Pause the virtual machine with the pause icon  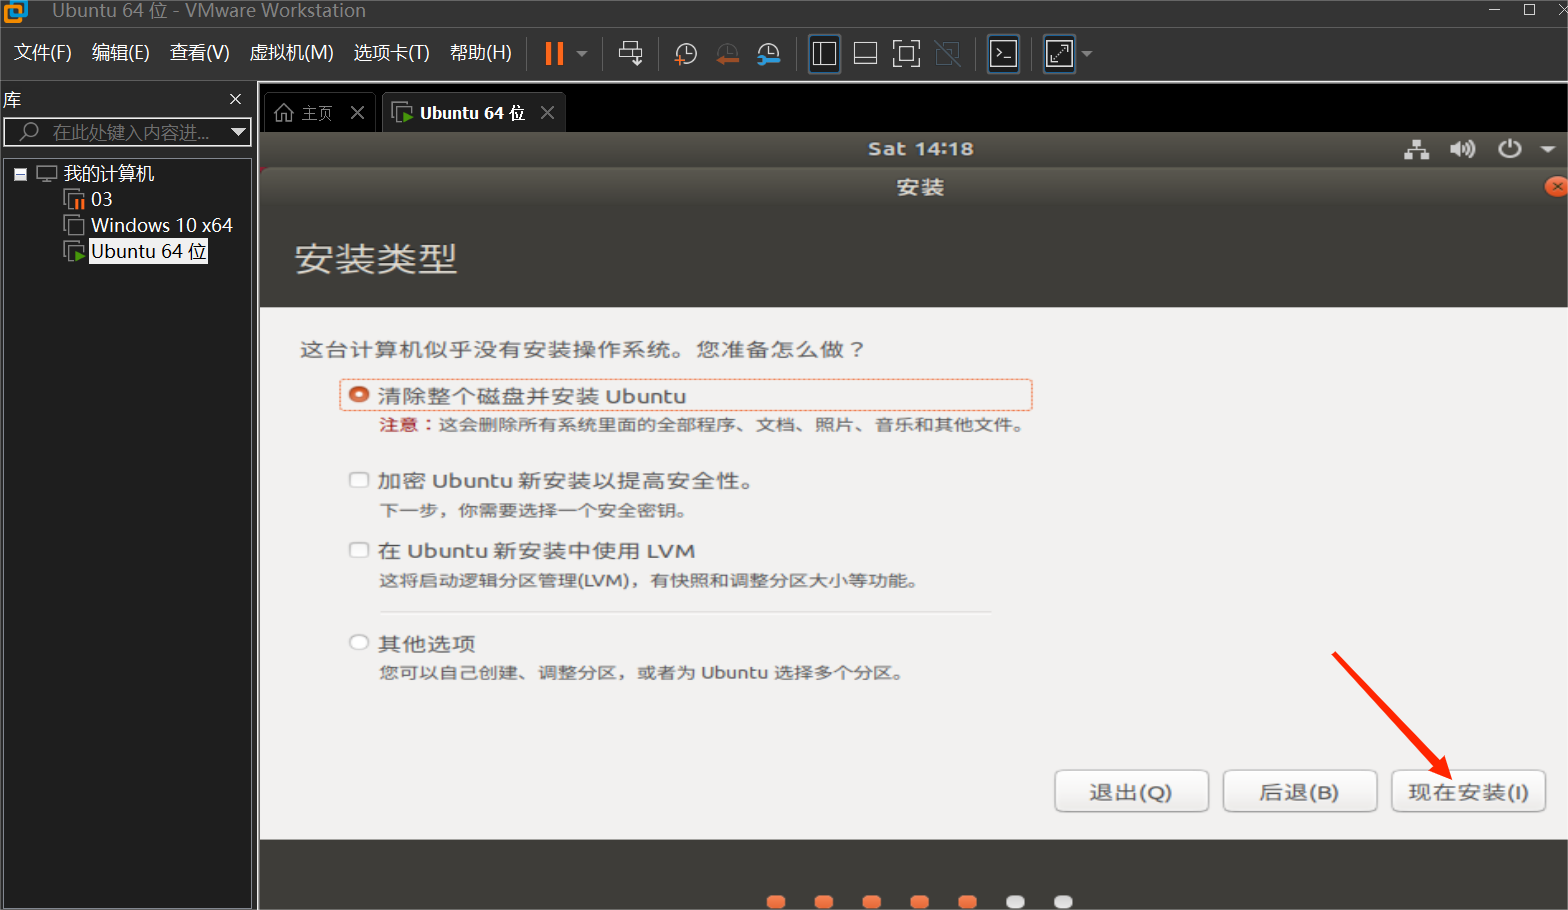click(x=554, y=53)
